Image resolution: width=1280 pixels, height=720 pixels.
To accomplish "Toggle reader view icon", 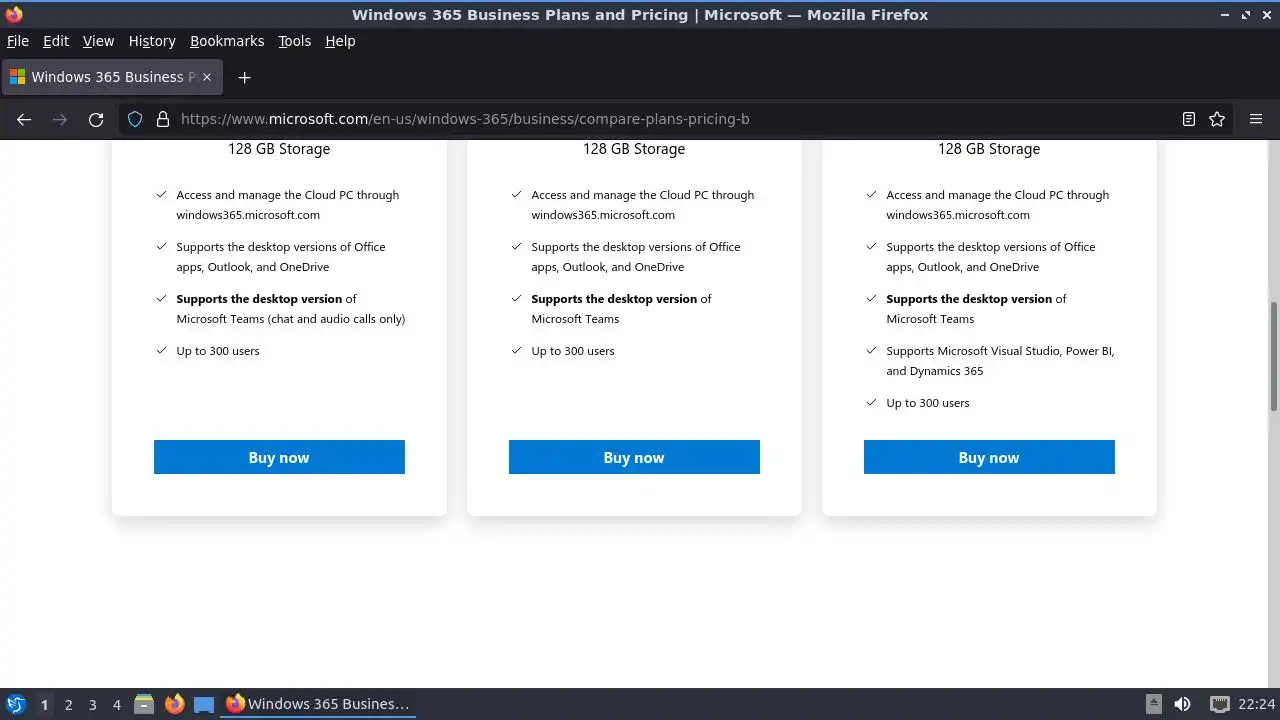I will 1189,119.
